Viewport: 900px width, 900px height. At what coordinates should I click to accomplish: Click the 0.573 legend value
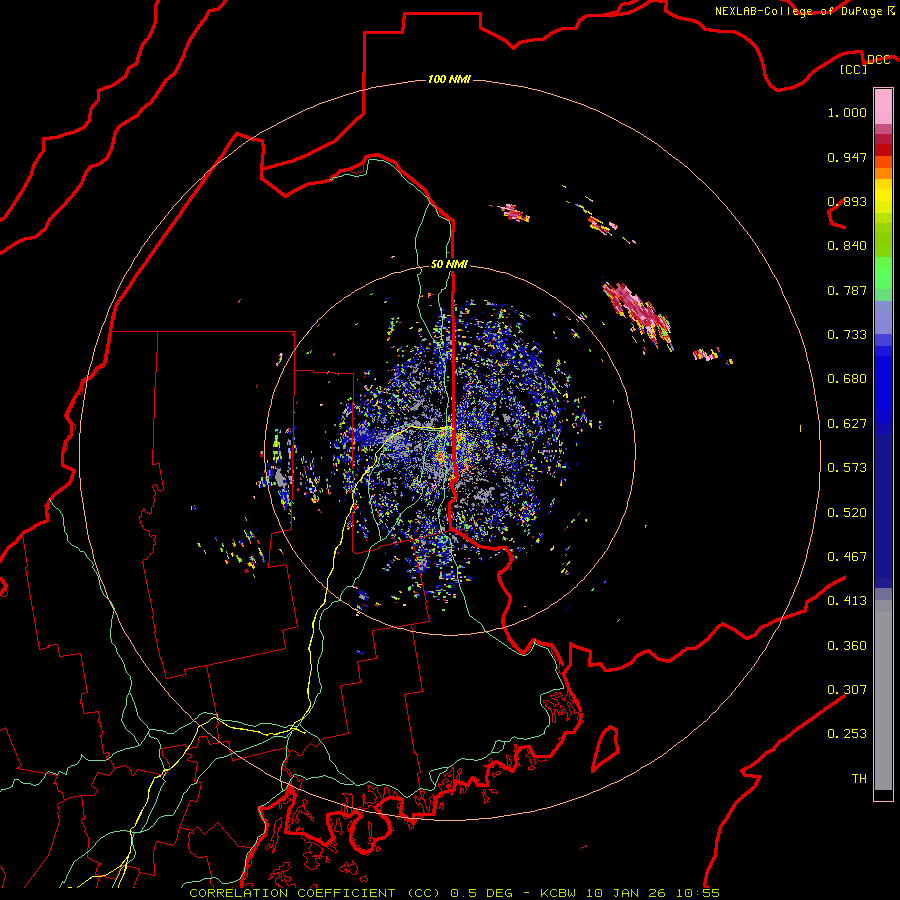tap(847, 468)
